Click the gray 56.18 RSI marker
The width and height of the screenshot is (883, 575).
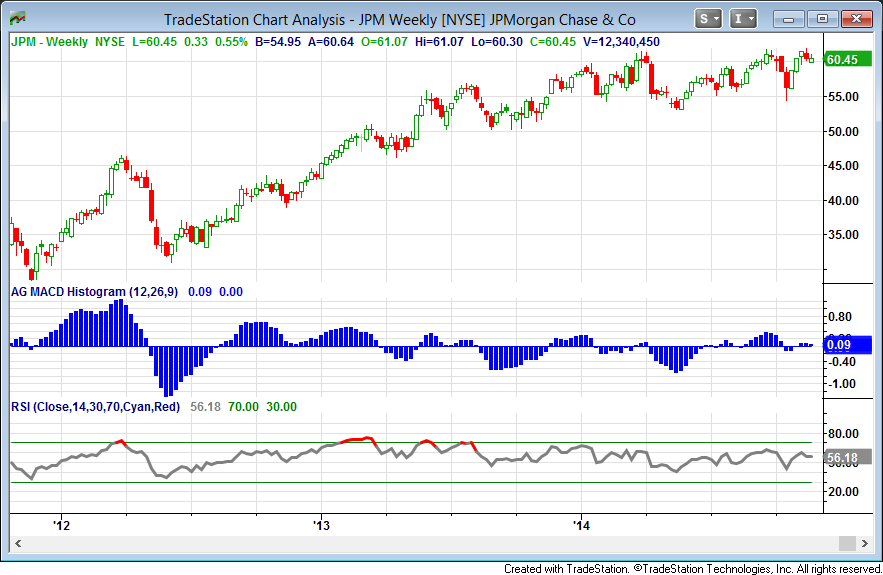(847, 458)
